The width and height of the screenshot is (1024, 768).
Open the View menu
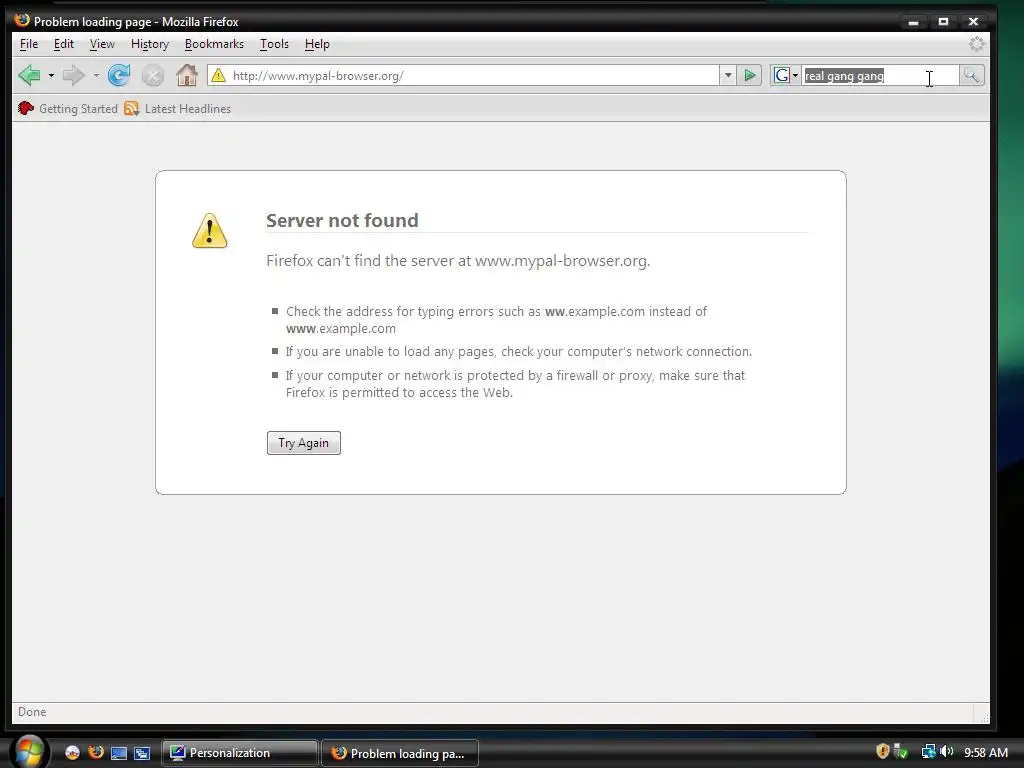pos(102,44)
